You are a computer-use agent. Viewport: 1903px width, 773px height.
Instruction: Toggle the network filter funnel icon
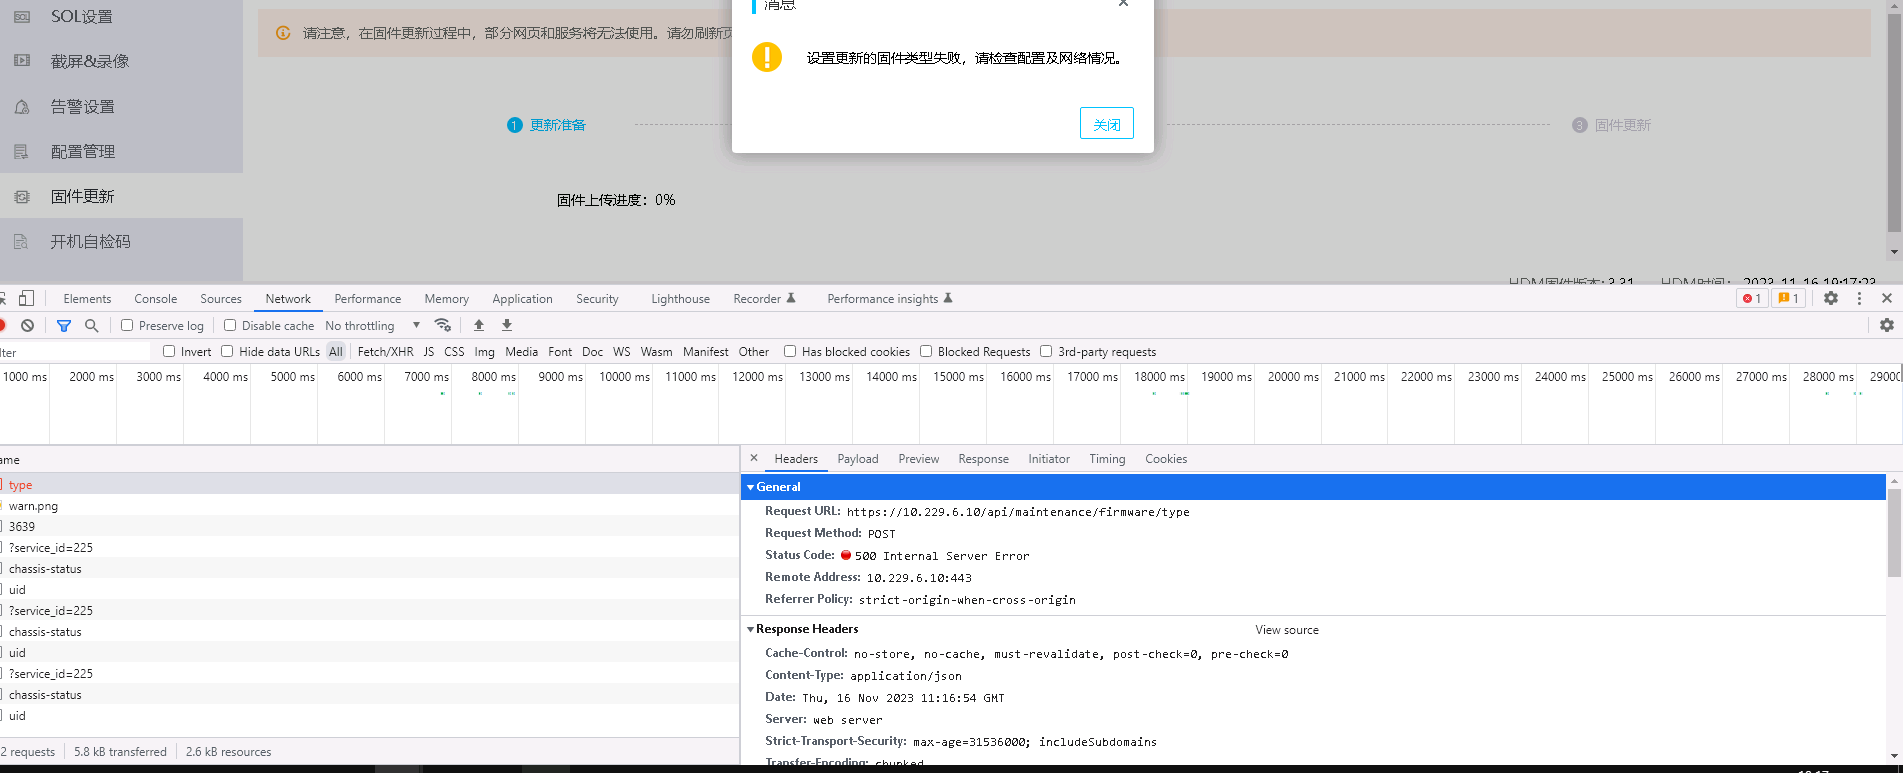[64, 325]
